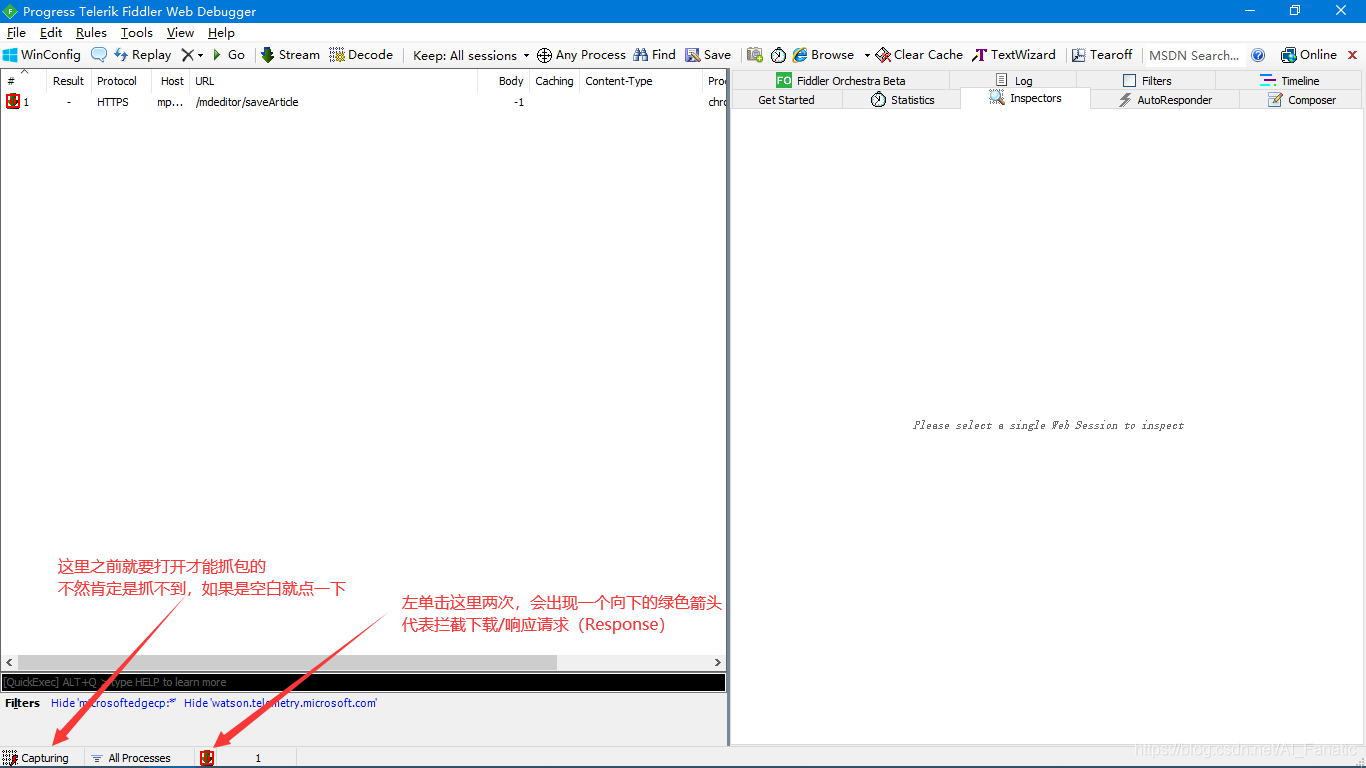Image resolution: width=1366 pixels, height=768 pixels.
Task: Toggle Capturing in status bar
Action: point(36,758)
